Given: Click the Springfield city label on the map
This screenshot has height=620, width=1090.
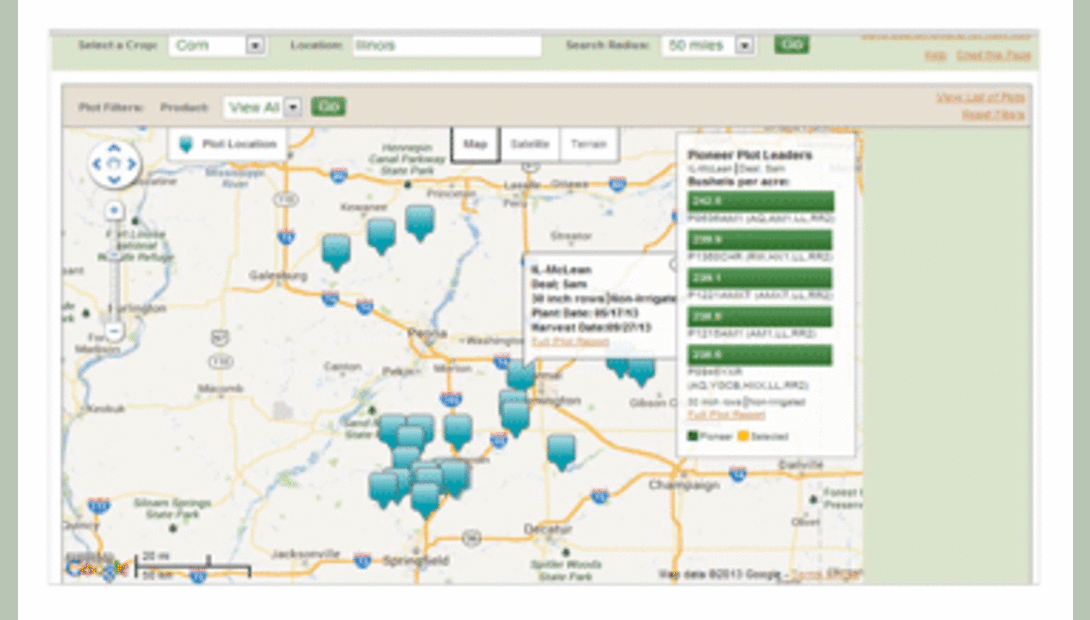Looking at the screenshot, I should pyautogui.click(x=416, y=560).
